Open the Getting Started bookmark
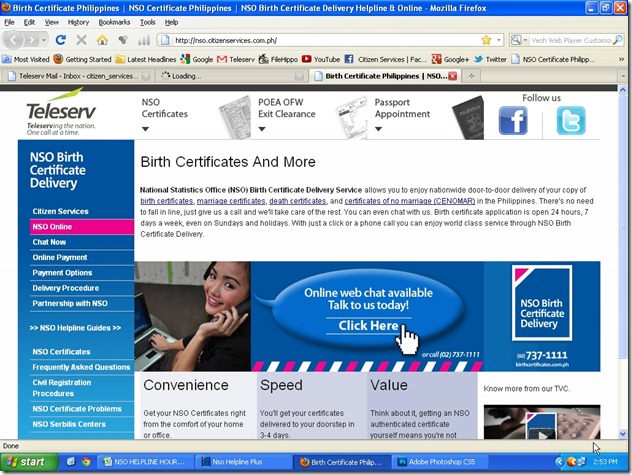The image size is (632, 475). 83,59
